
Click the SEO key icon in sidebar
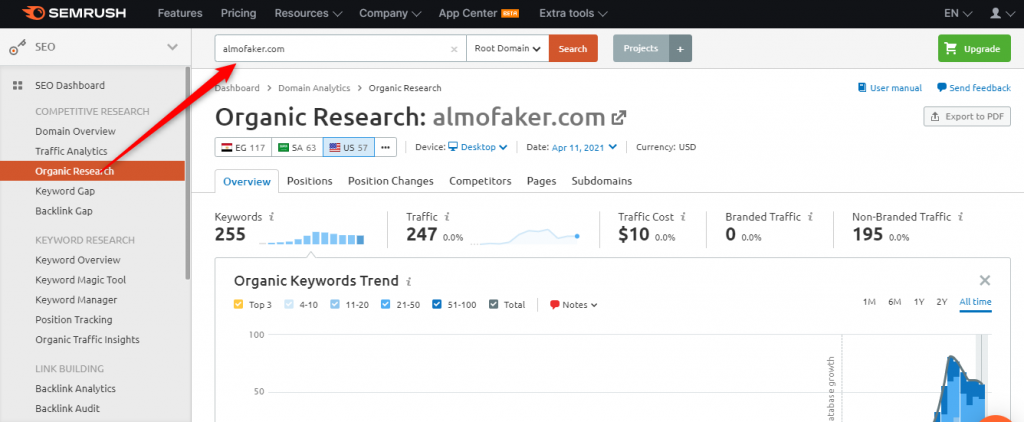point(17,48)
